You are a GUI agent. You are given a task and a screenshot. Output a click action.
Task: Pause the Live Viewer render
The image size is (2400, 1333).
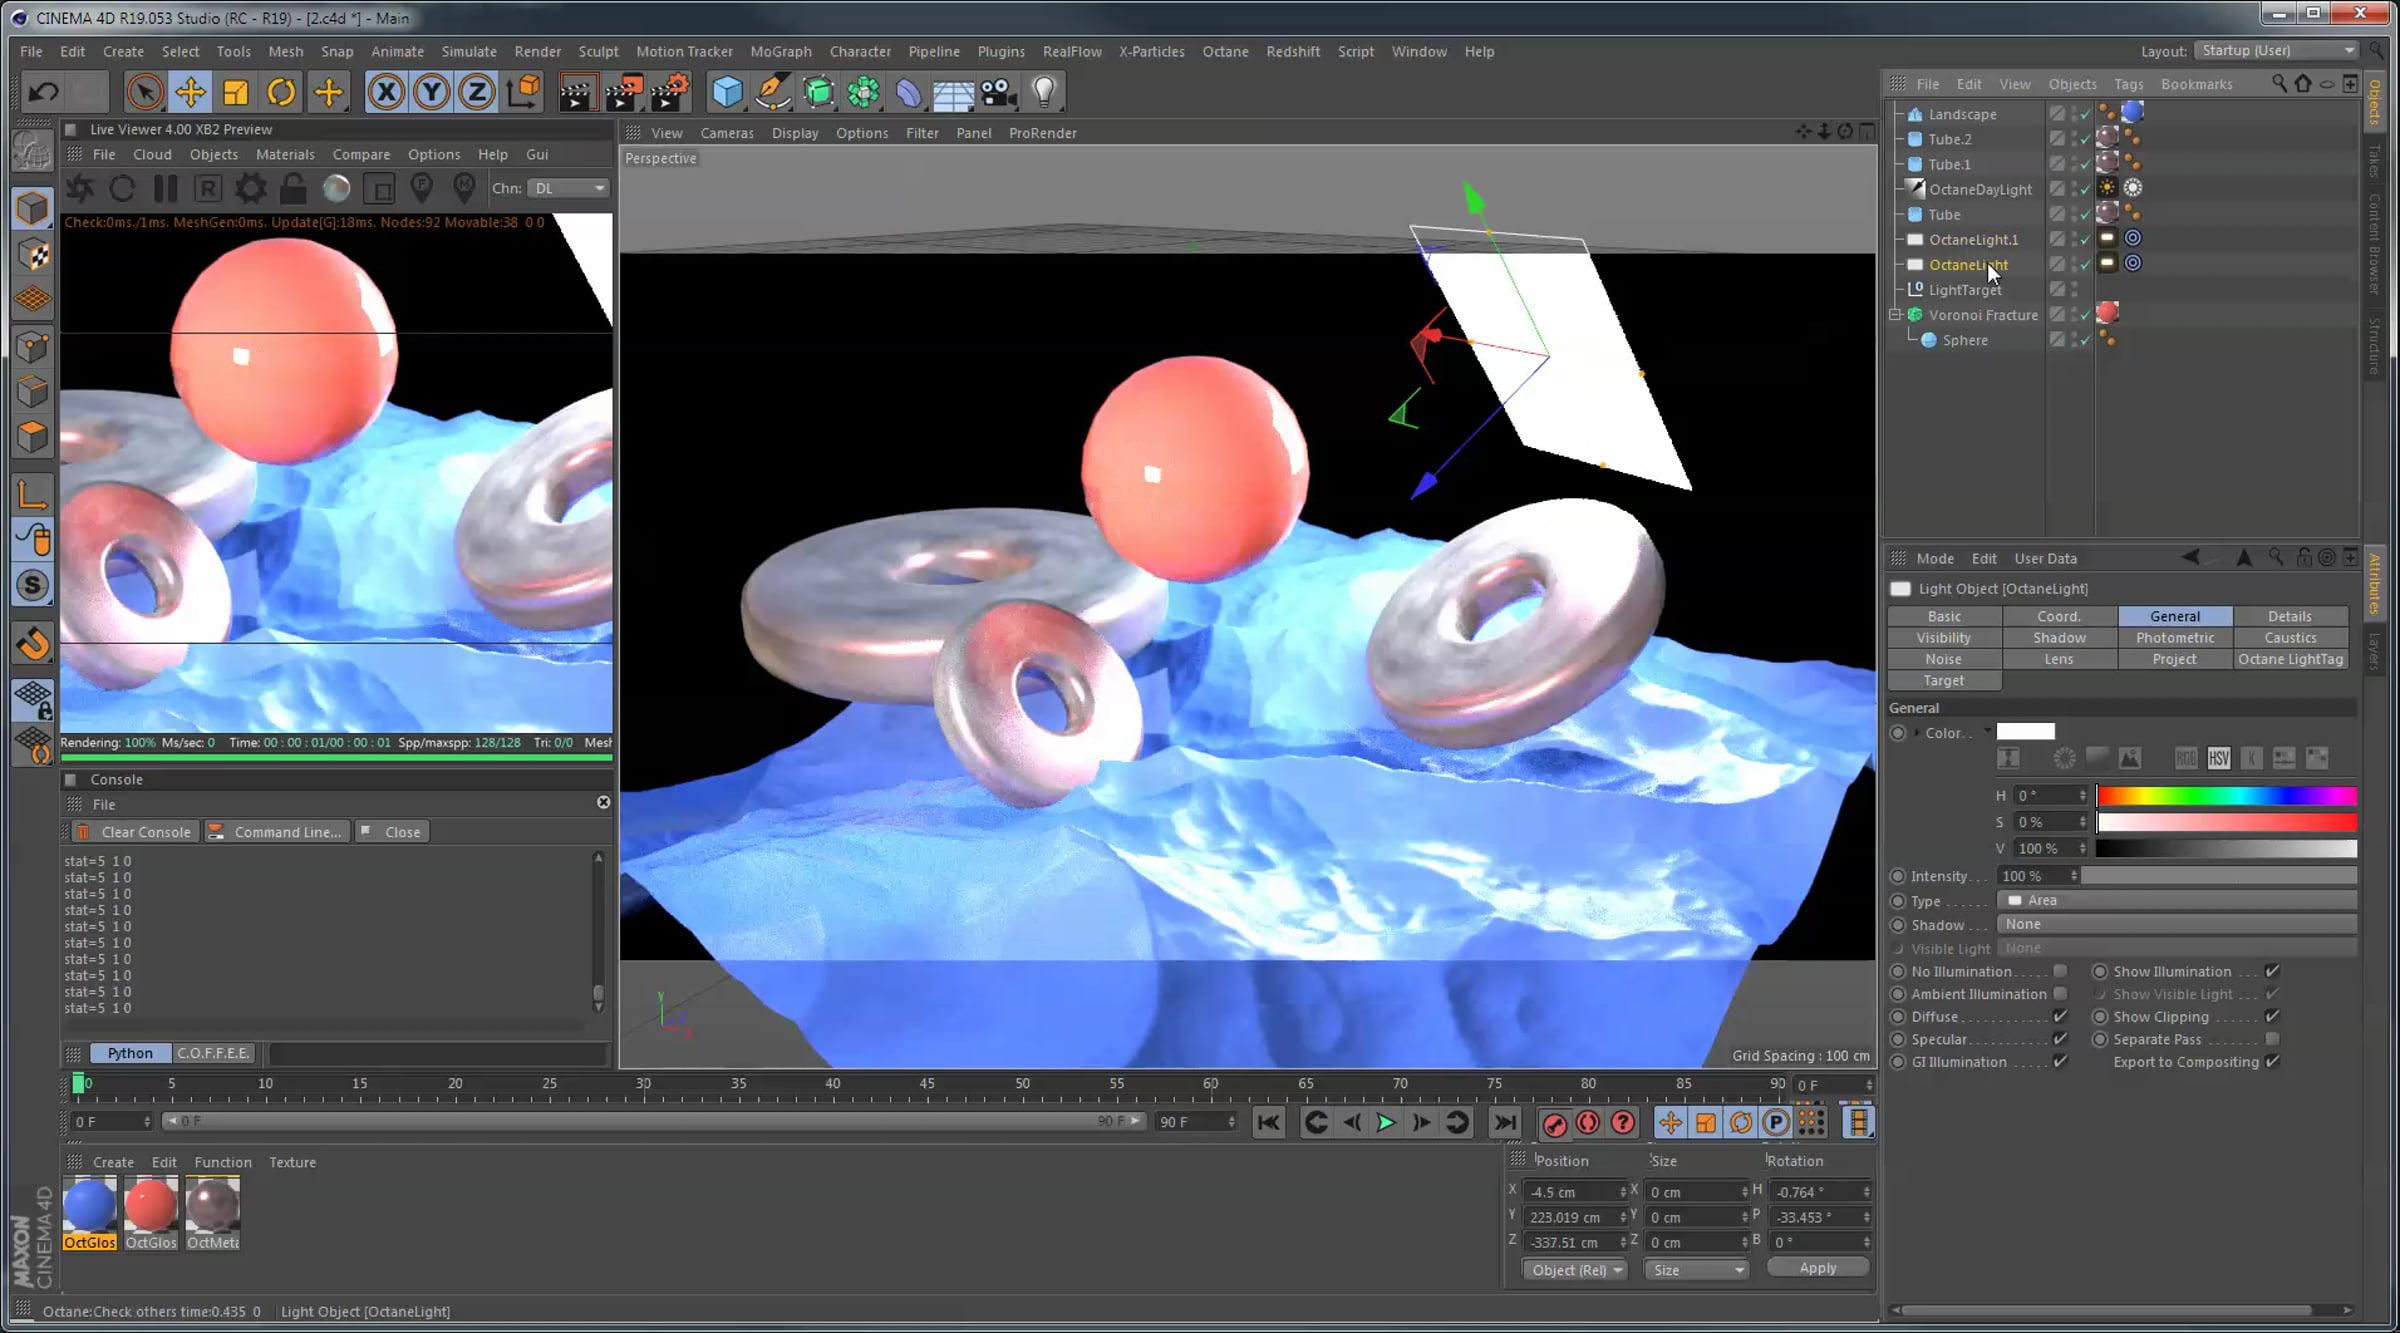point(165,188)
